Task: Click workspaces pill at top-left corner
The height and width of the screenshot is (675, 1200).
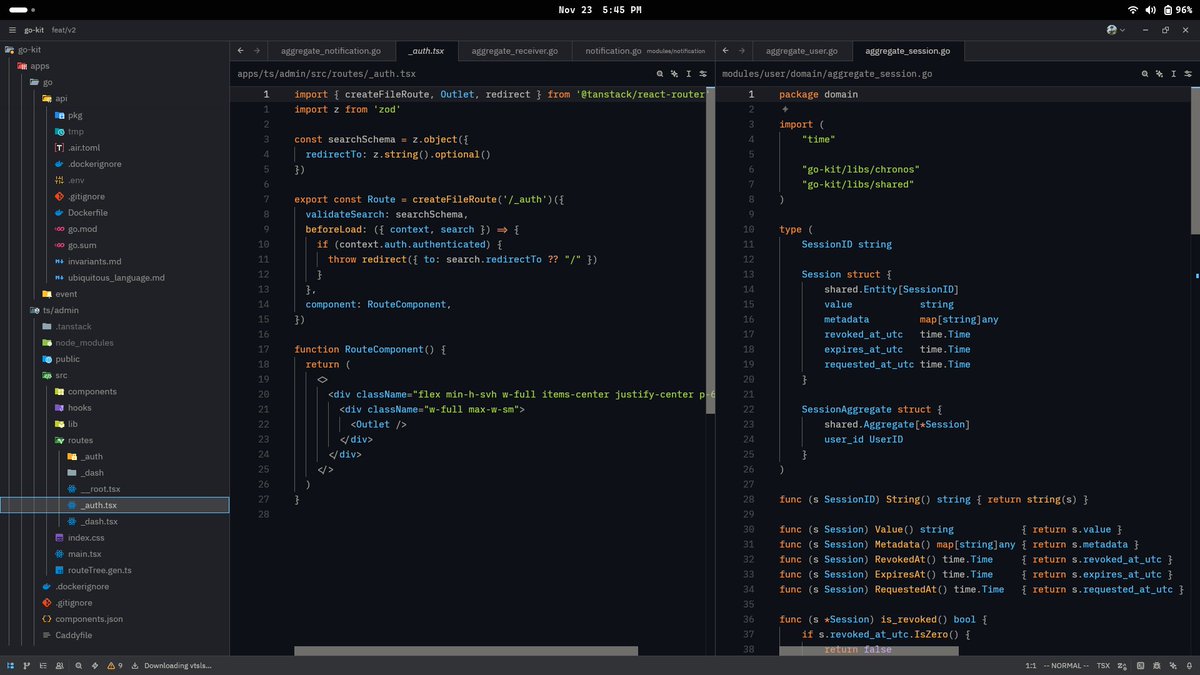Action: click(18, 9)
